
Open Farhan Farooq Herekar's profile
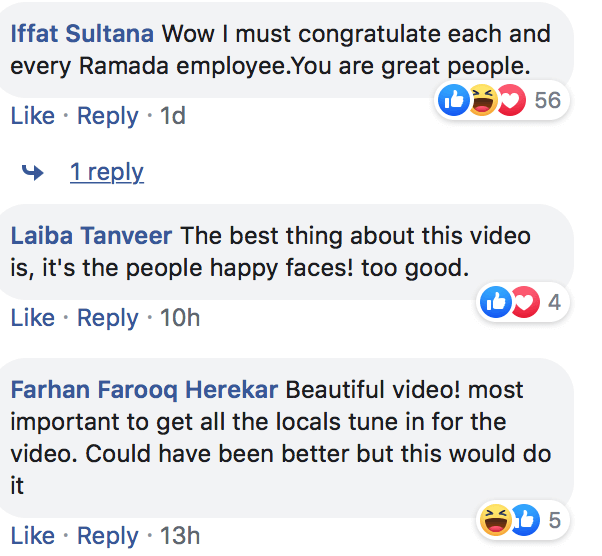[x=144, y=390]
